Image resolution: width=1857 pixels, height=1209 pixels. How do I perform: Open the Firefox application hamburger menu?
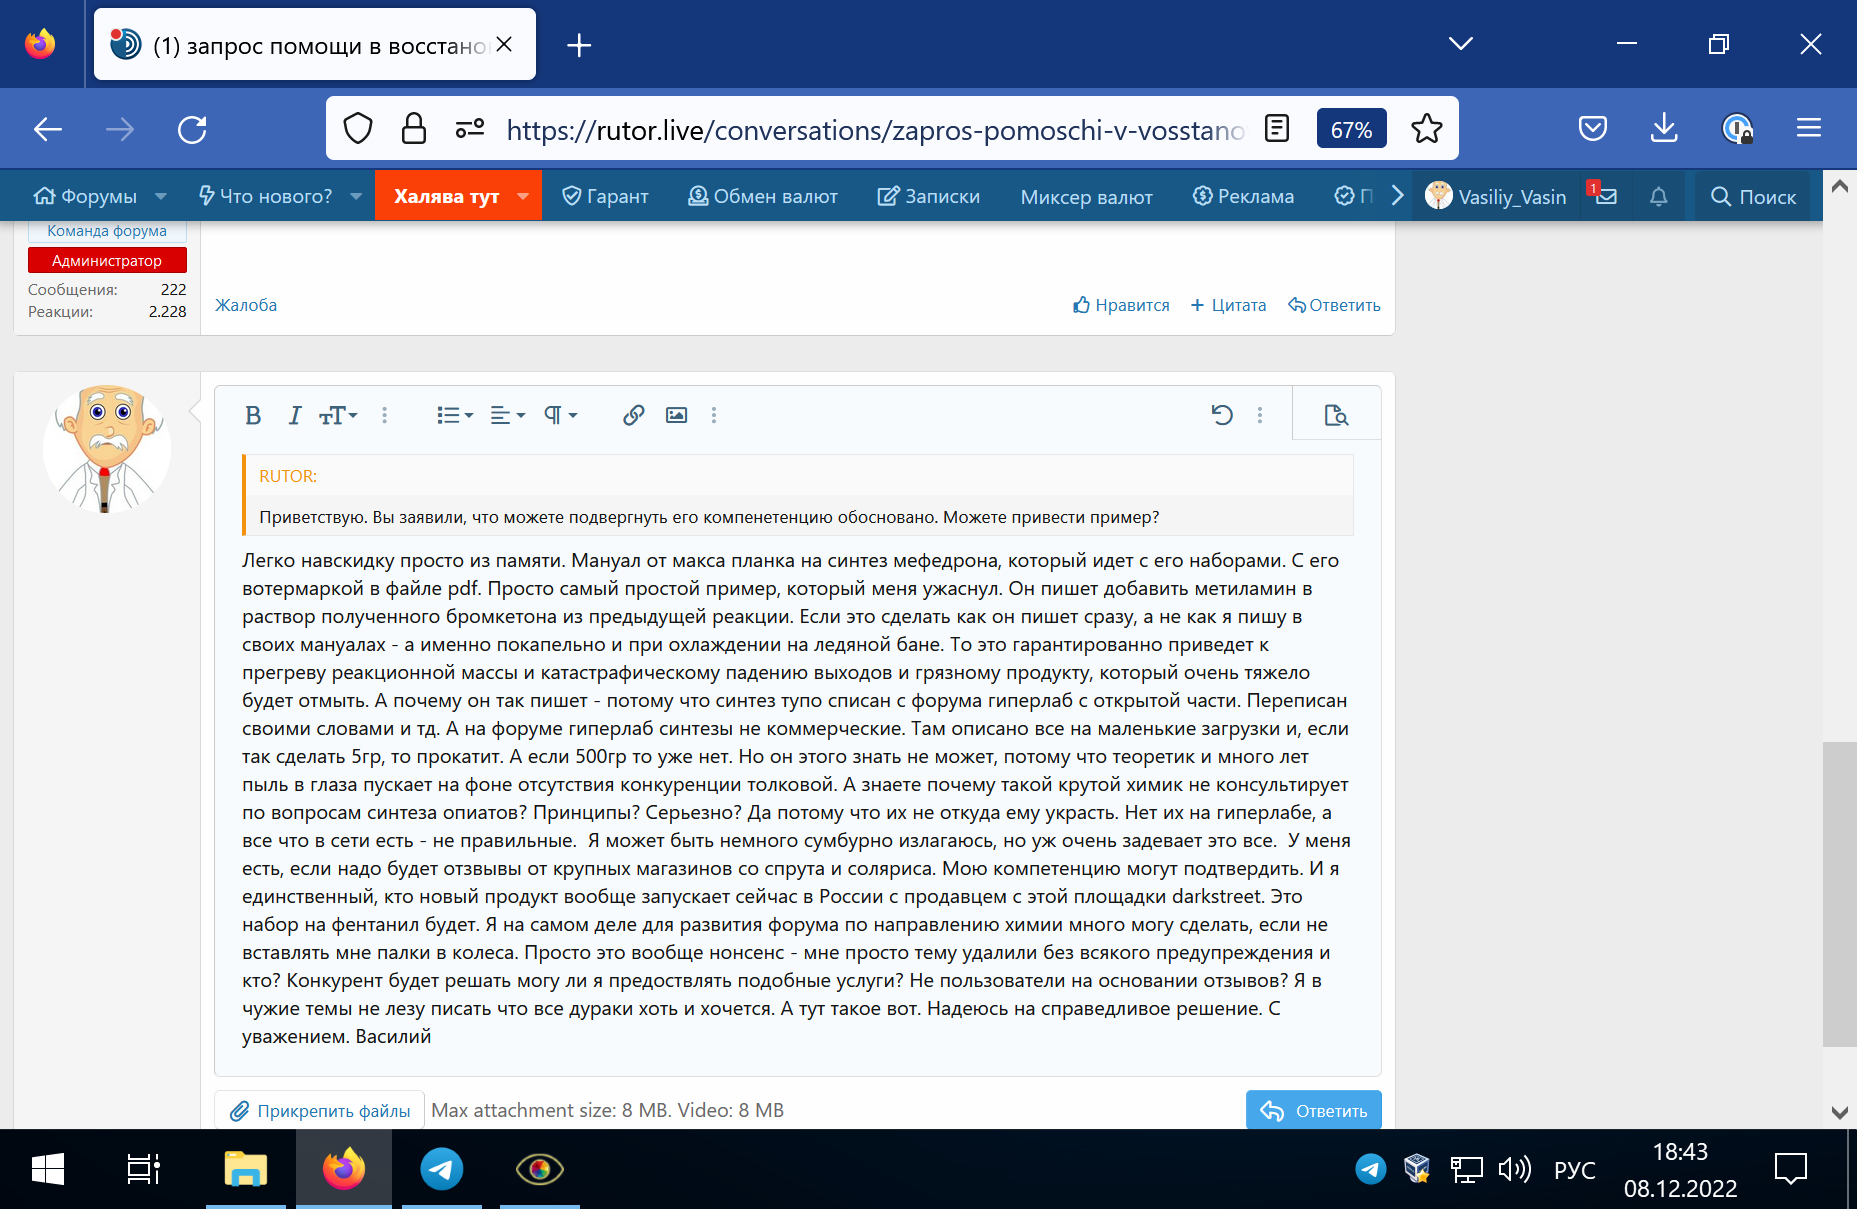tap(1809, 129)
